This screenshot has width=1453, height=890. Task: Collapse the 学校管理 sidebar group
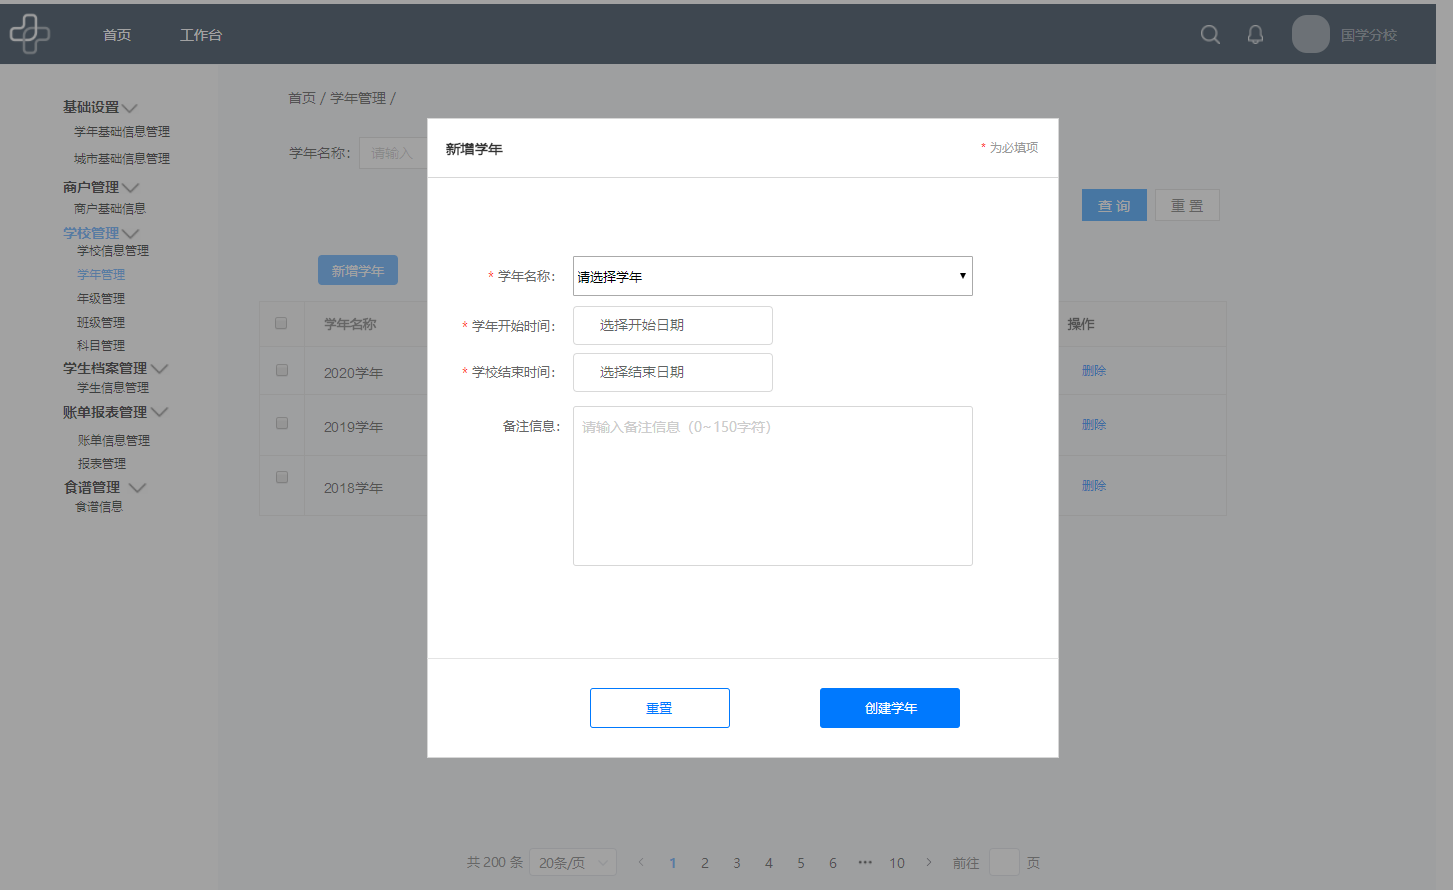131,233
